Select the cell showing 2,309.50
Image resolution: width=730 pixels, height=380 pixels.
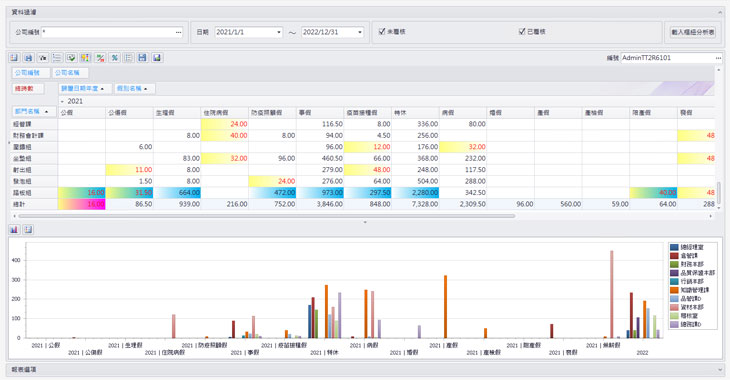pos(463,204)
